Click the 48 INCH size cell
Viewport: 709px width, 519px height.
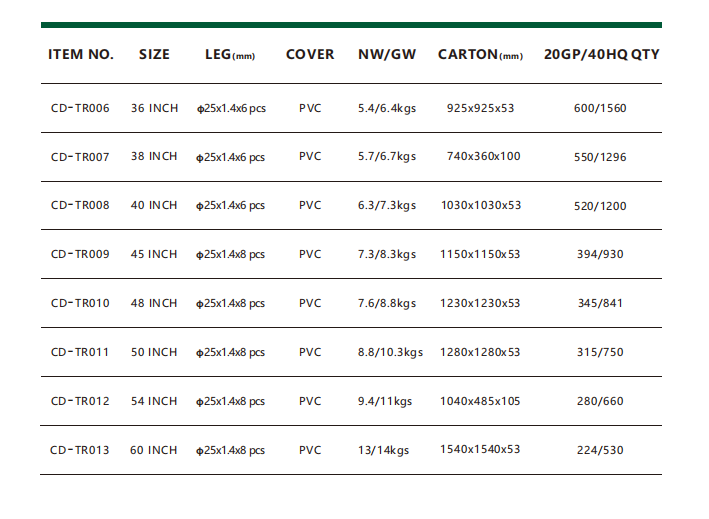tap(154, 303)
